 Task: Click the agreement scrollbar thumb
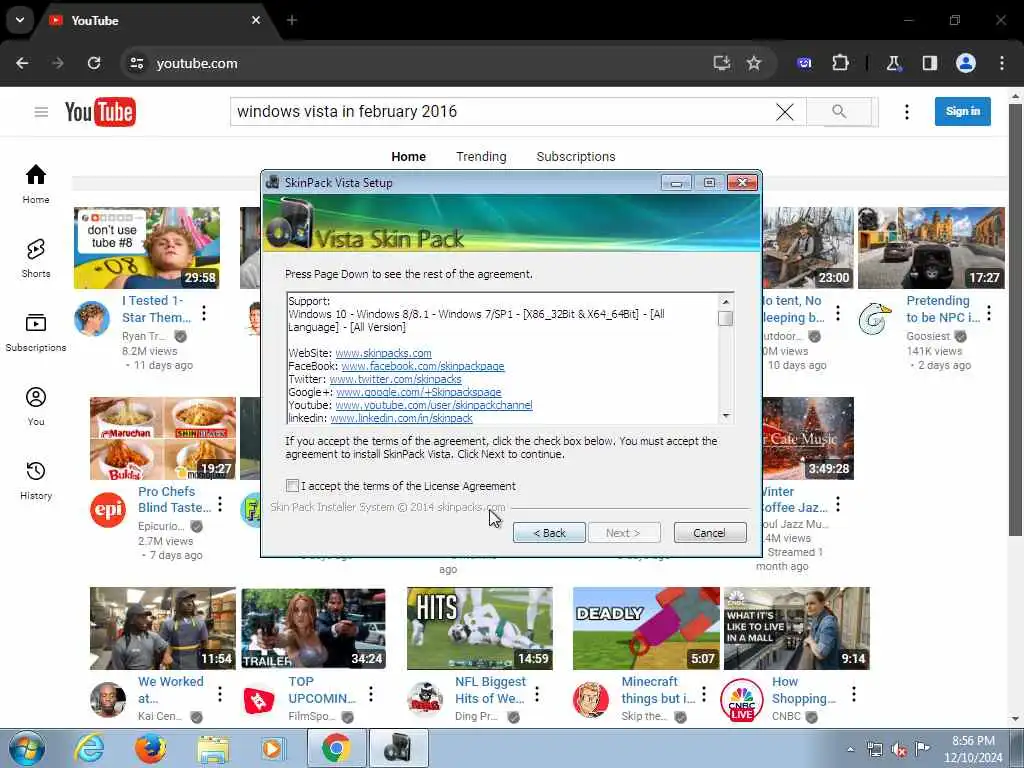[x=726, y=319]
